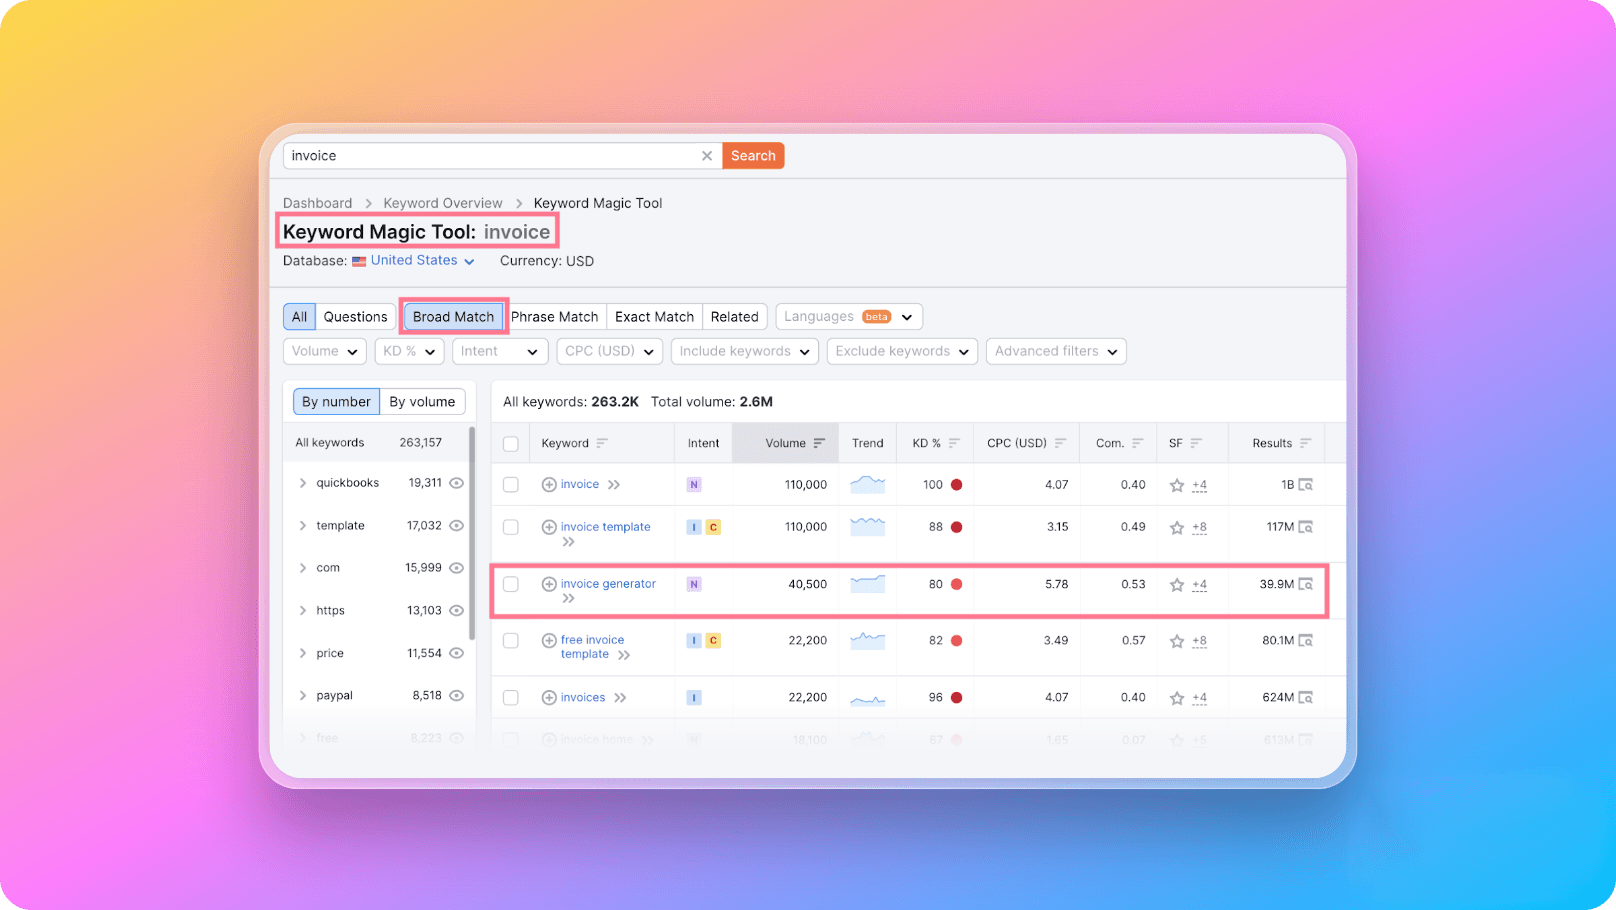Open the Volume filter dropdown

point(325,352)
